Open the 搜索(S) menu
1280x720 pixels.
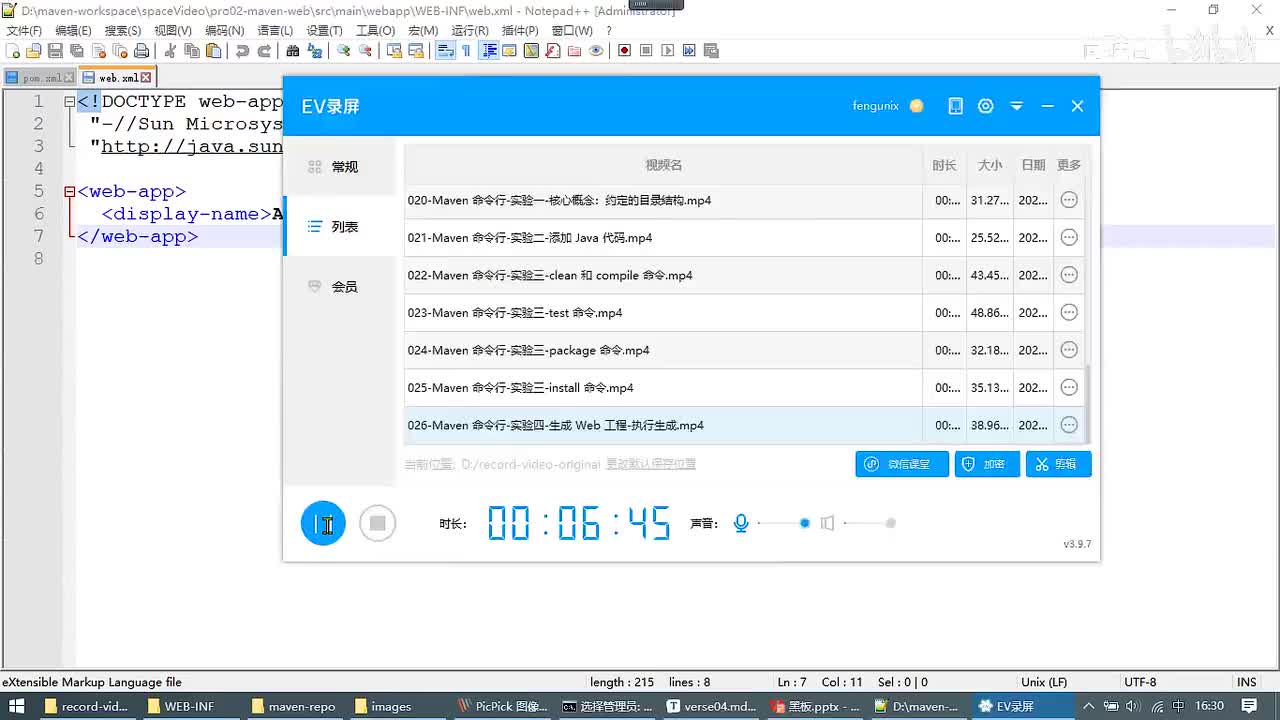click(x=123, y=31)
